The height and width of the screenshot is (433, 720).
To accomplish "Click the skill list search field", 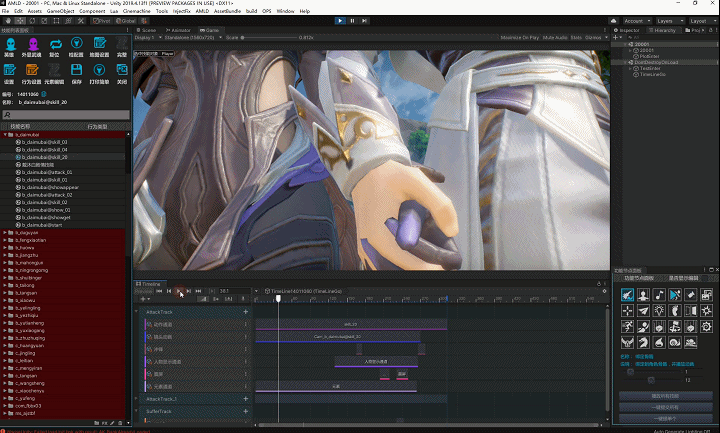I will point(66,114).
